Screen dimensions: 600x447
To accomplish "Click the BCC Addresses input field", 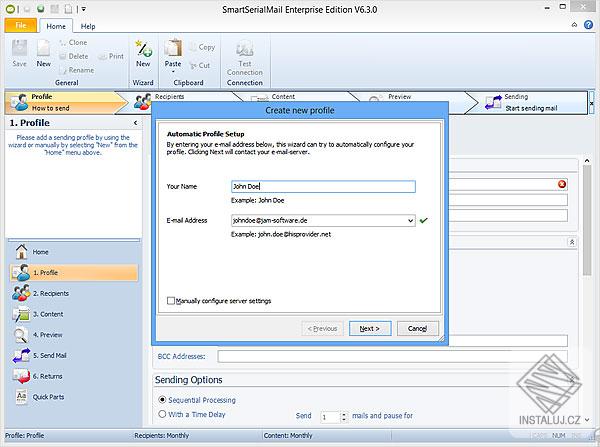I will click(x=393, y=356).
